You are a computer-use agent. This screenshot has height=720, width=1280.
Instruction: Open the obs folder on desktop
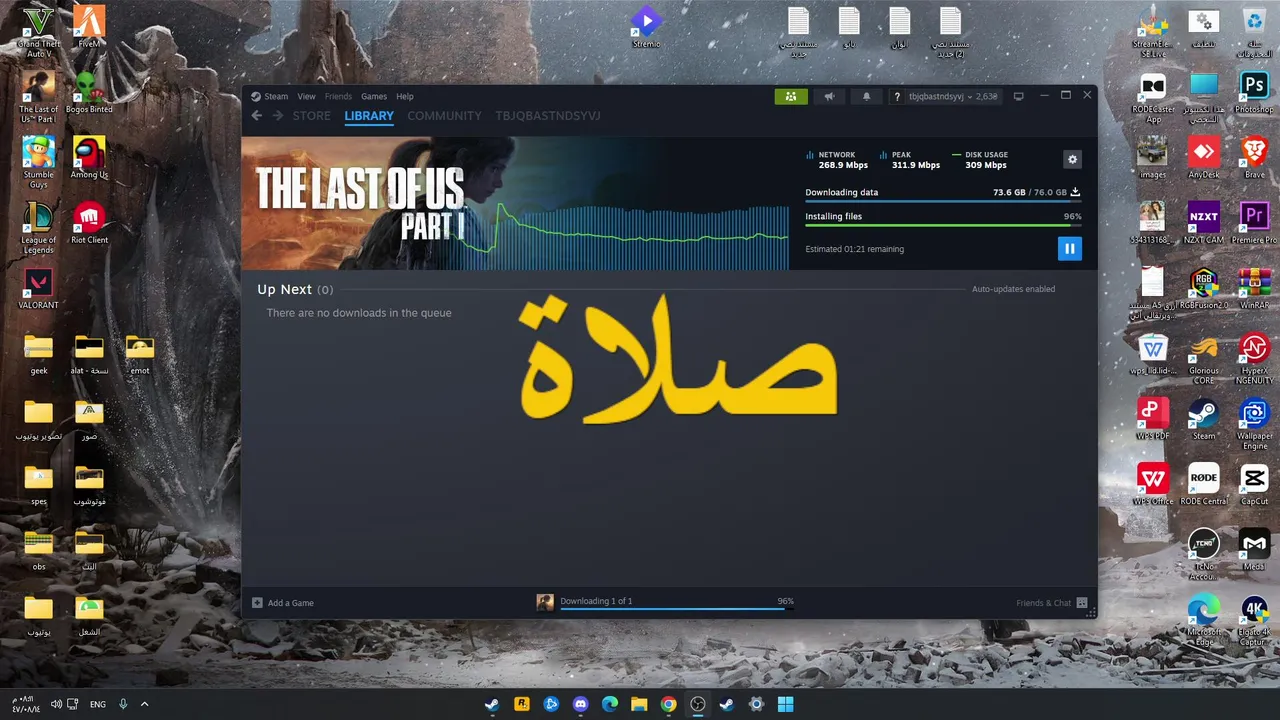(38, 550)
